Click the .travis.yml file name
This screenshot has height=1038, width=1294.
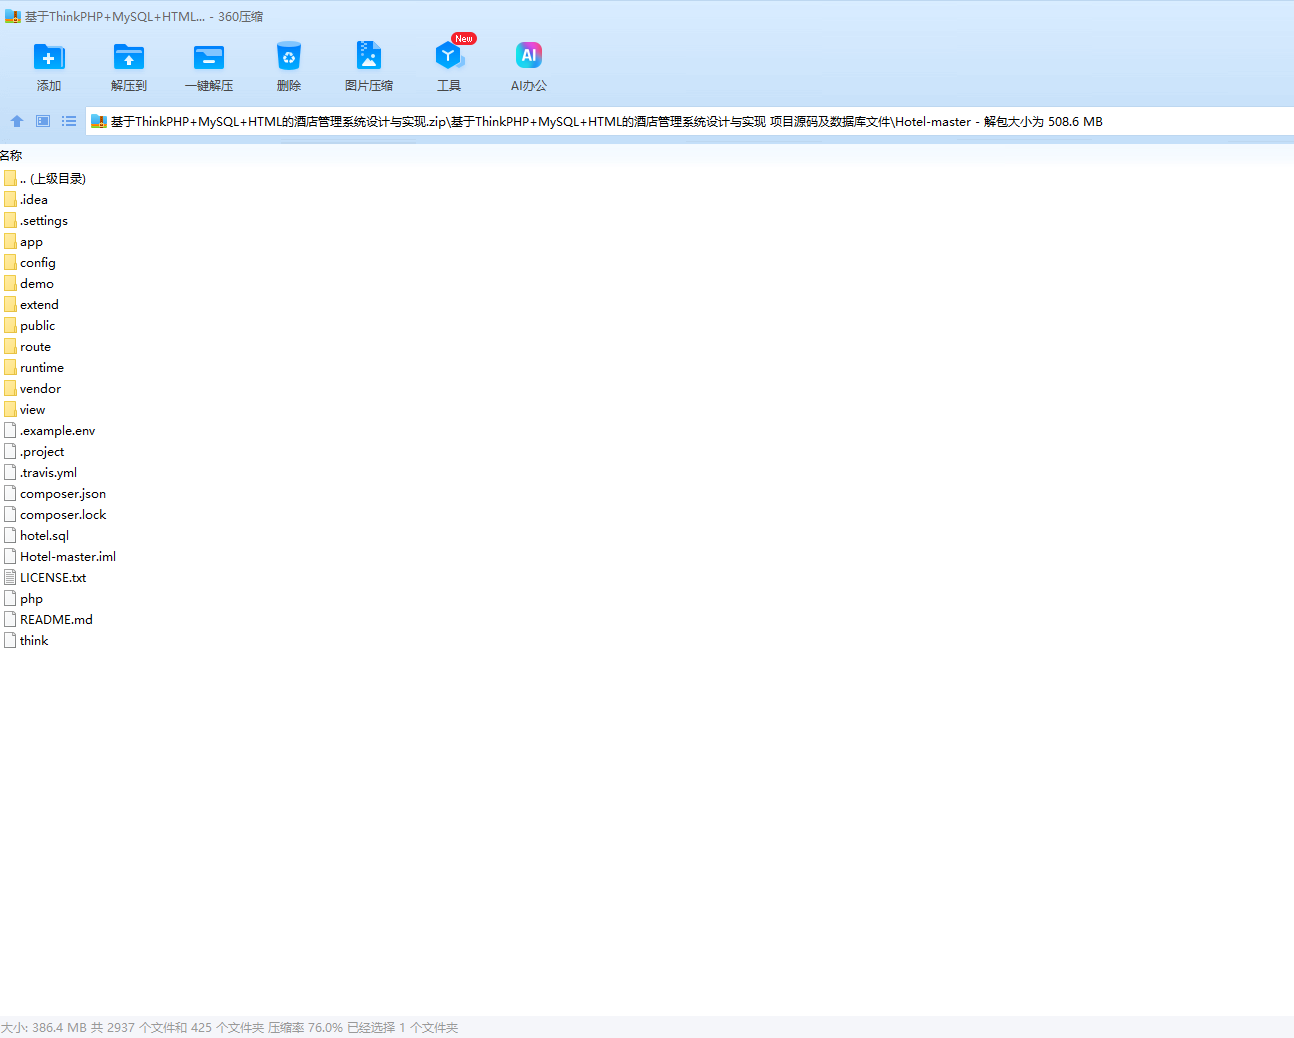coord(48,473)
